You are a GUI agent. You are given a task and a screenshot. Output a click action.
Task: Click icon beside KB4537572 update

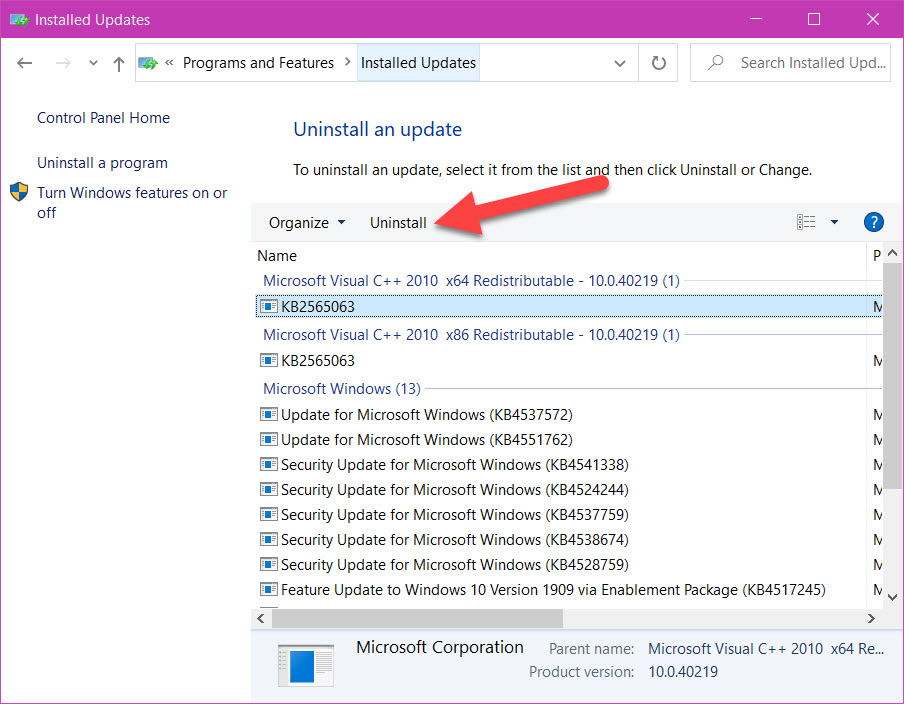(x=269, y=414)
